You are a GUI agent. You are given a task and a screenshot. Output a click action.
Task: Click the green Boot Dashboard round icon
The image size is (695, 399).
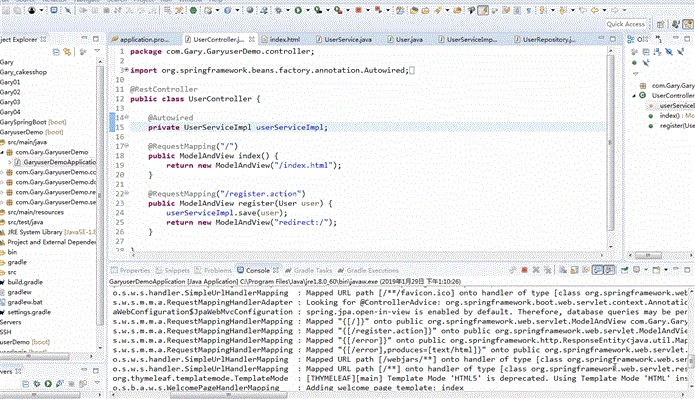(x=193, y=10)
